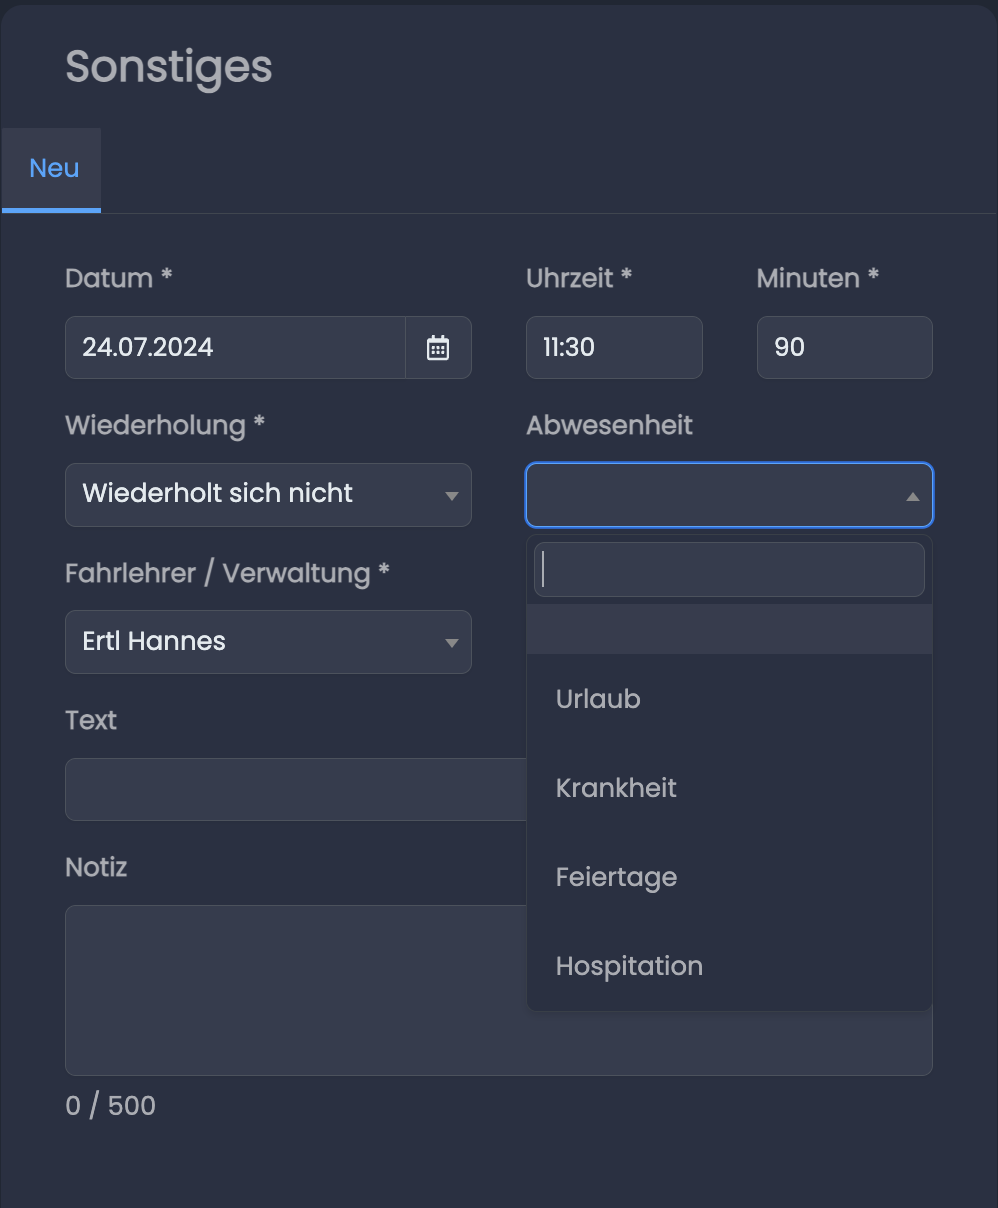The height and width of the screenshot is (1208, 998).
Task: Click the Sonstiges heading
Action: (x=169, y=67)
